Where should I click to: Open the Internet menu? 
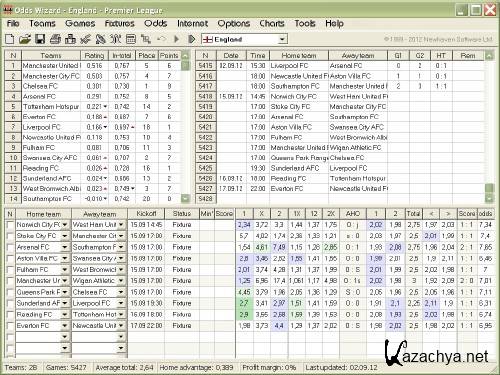coord(192,24)
